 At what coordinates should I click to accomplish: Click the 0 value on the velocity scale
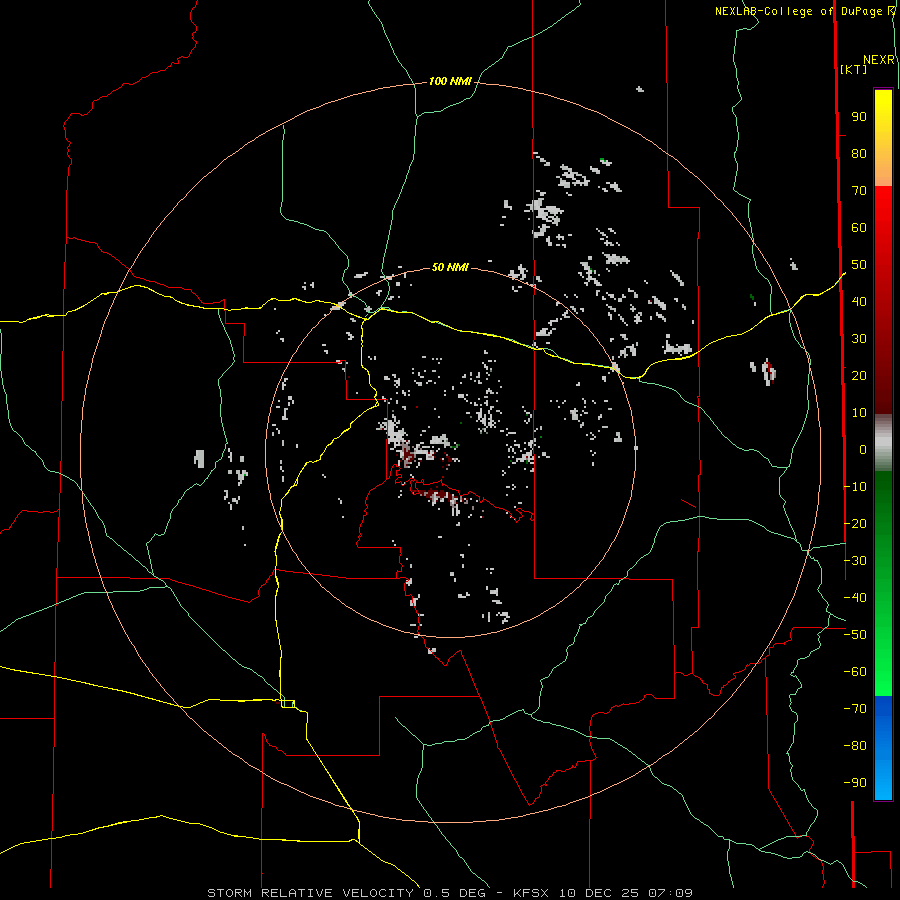click(863, 450)
